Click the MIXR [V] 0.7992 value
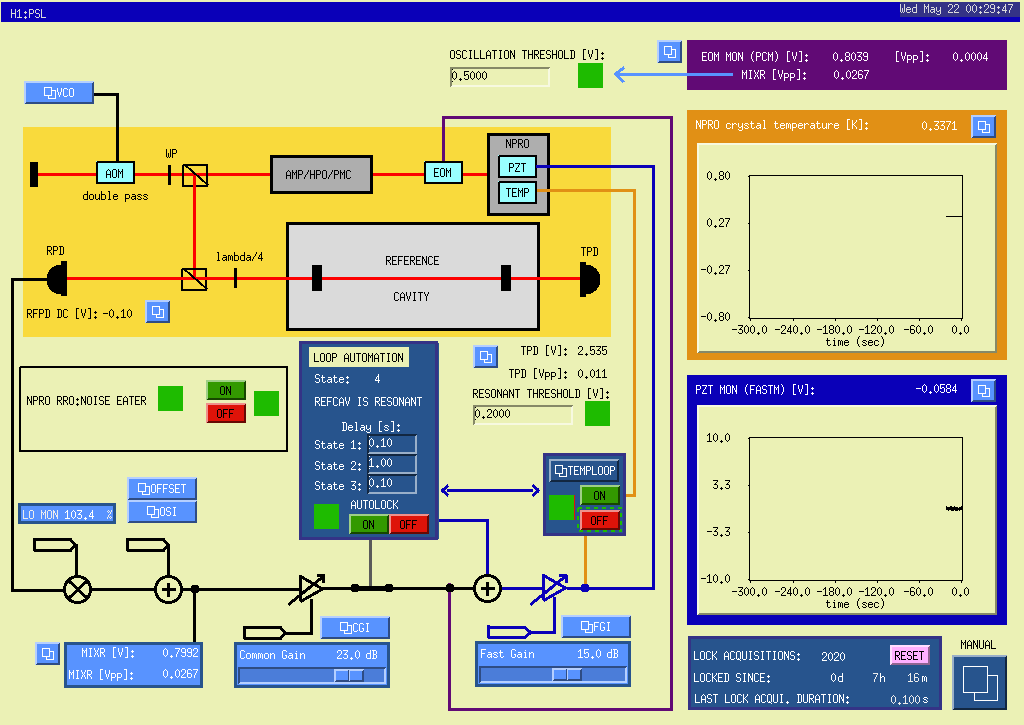This screenshot has height=725, width=1024. [180, 653]
